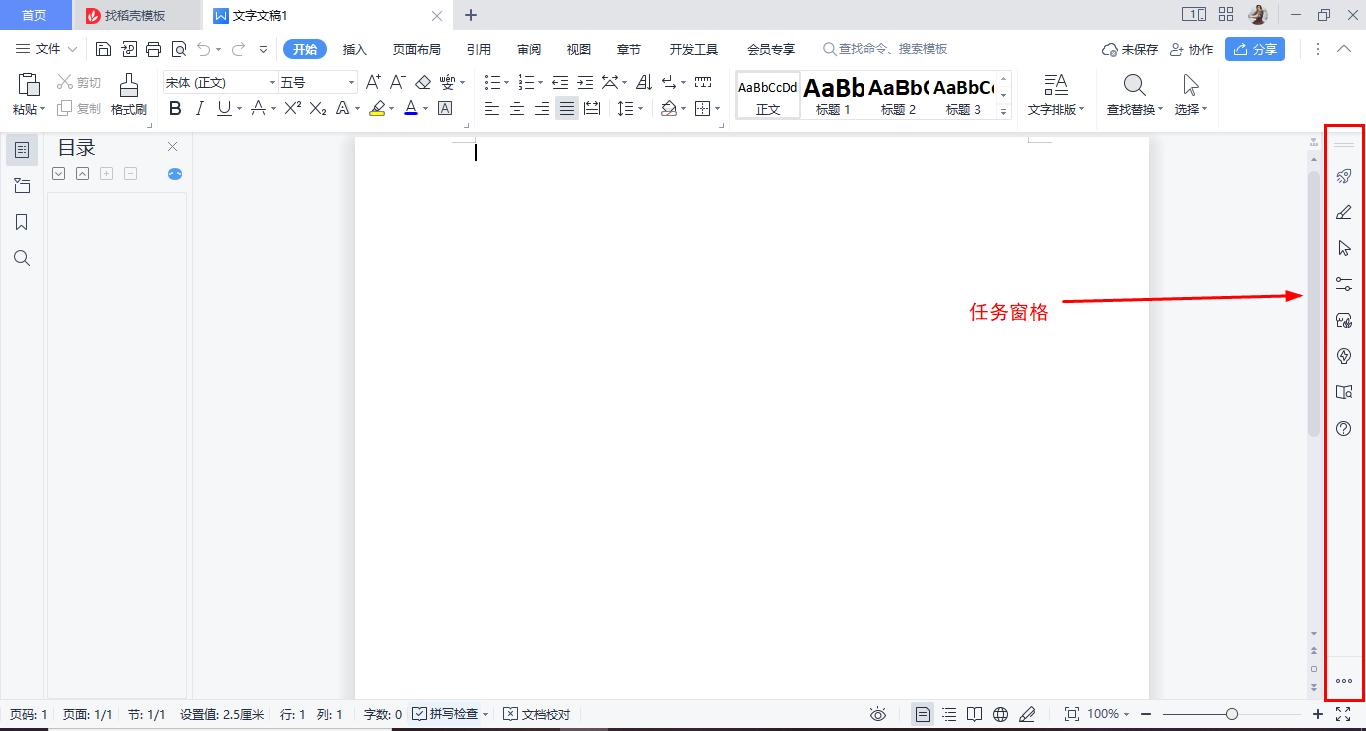This screenshot has height=731, width=1366.
Task: Open the 页面布局 ribbon tab
Action: 417,48
